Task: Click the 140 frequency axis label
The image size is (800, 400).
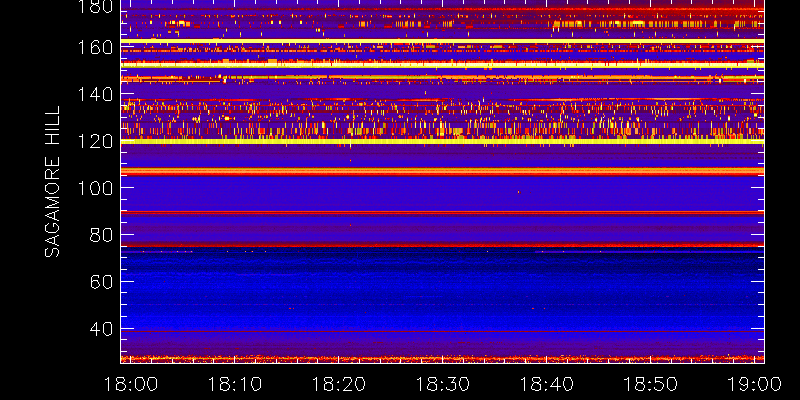Action: (x=95, y=94)
